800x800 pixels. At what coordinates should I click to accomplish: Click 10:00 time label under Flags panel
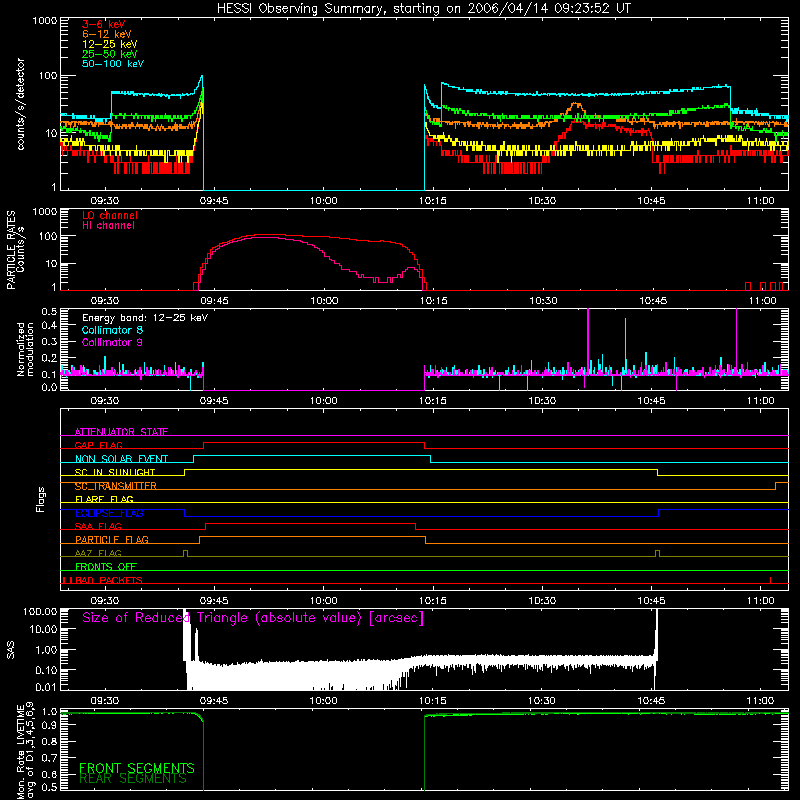point(323,601)
